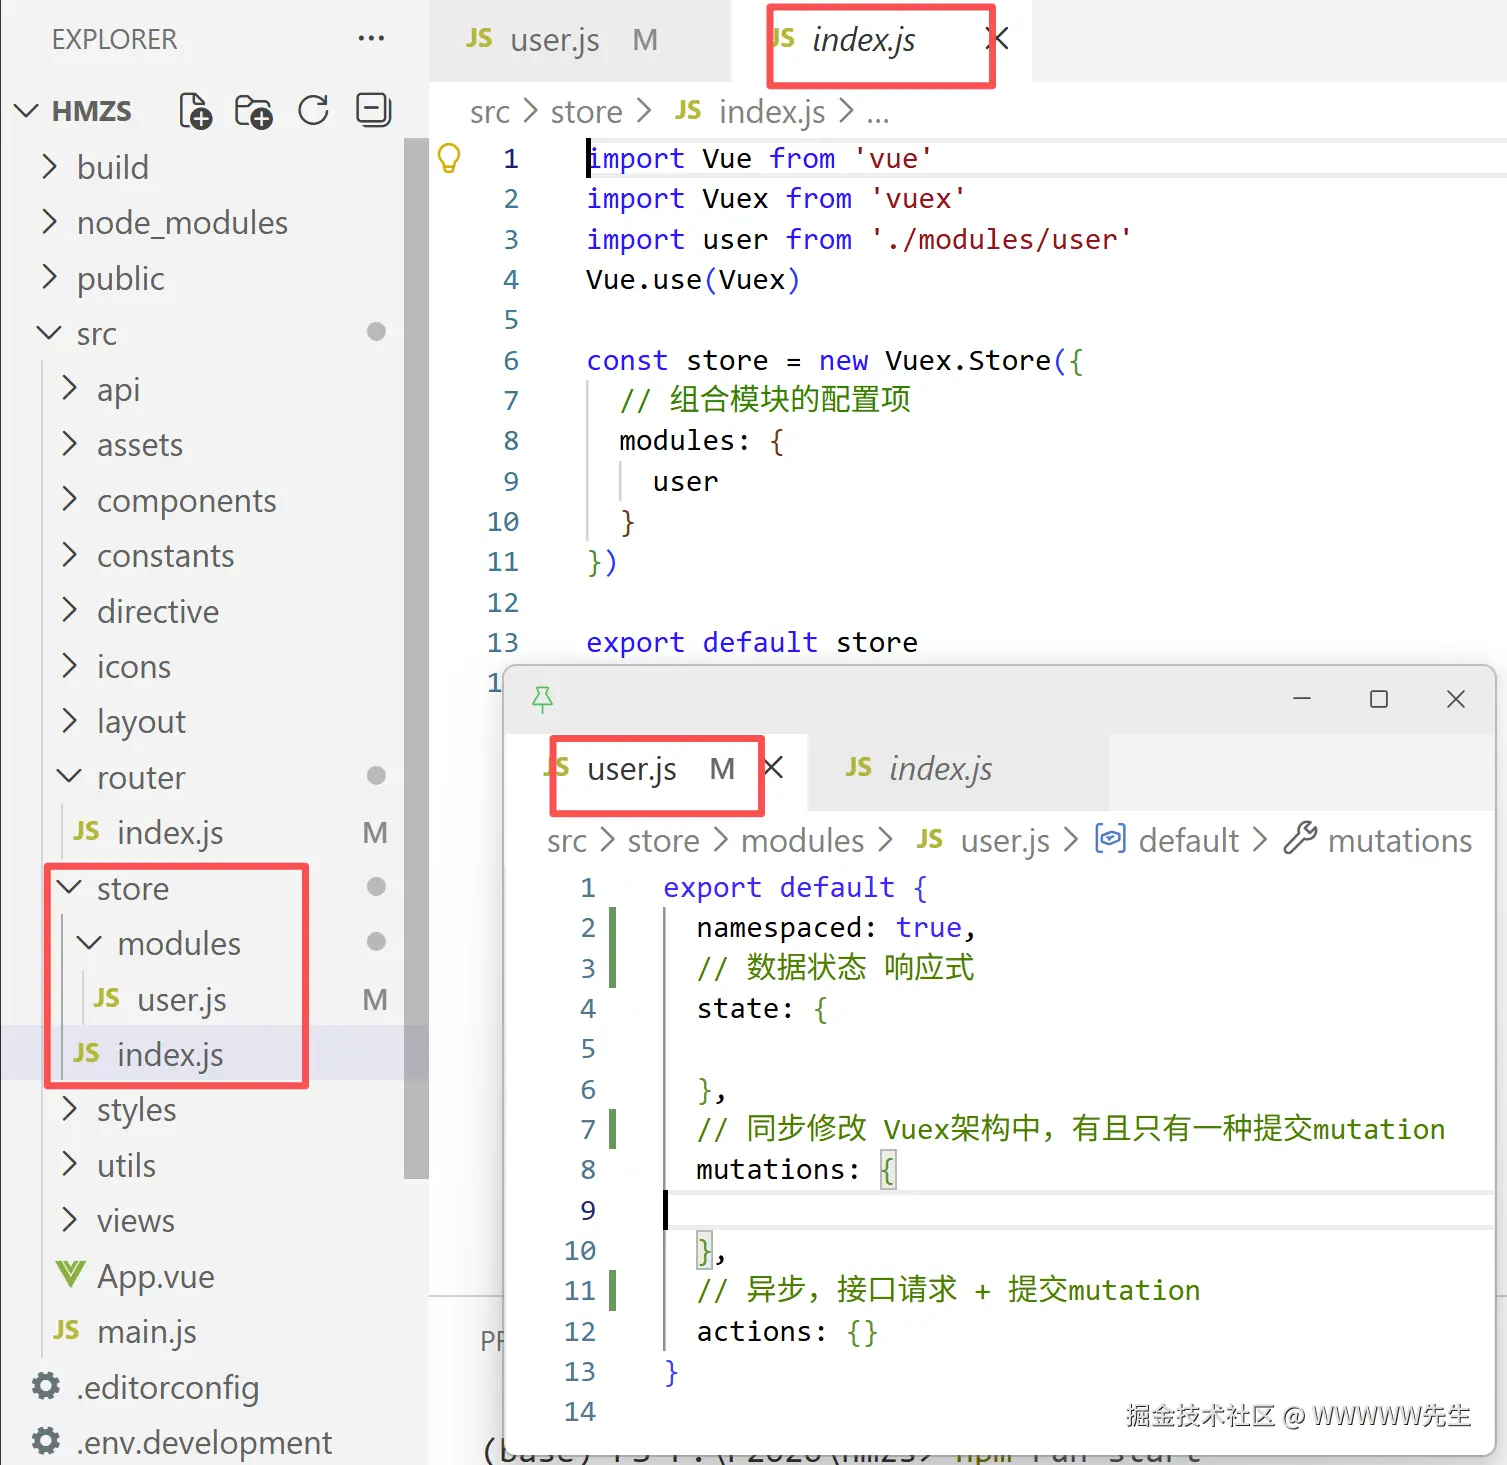Collapse the store folder

(x=69, y=888)
